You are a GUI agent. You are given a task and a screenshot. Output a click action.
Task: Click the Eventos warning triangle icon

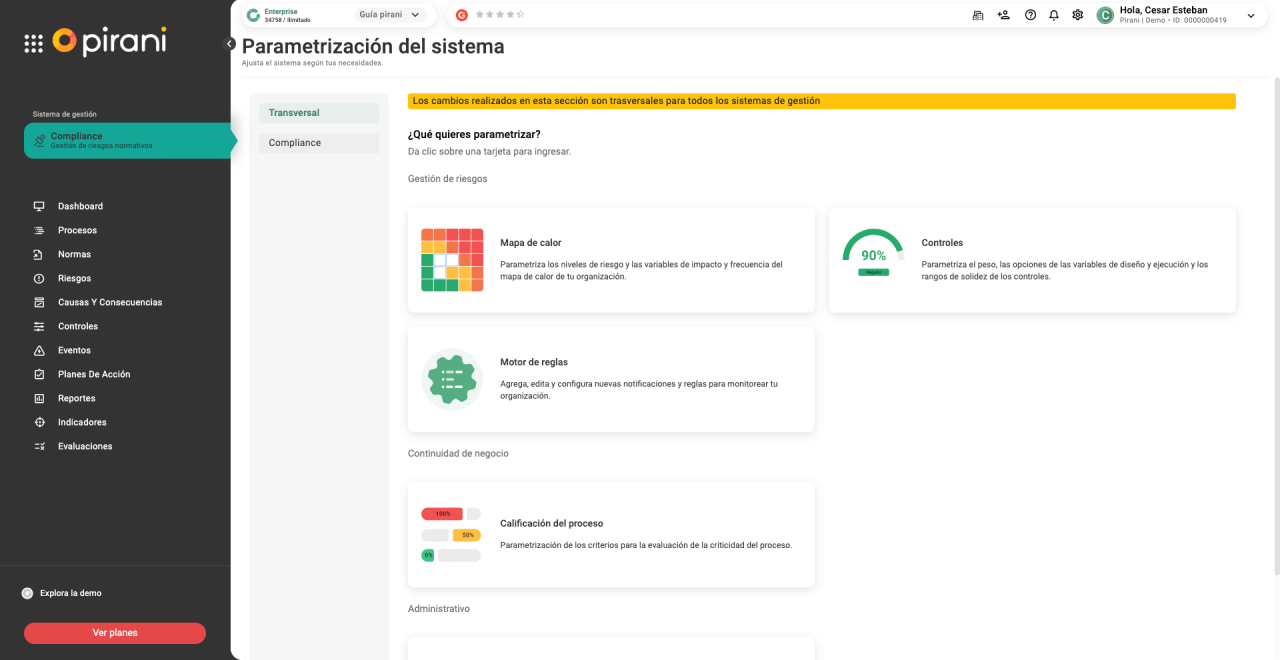pyautogui.click(x=39, y=350)
